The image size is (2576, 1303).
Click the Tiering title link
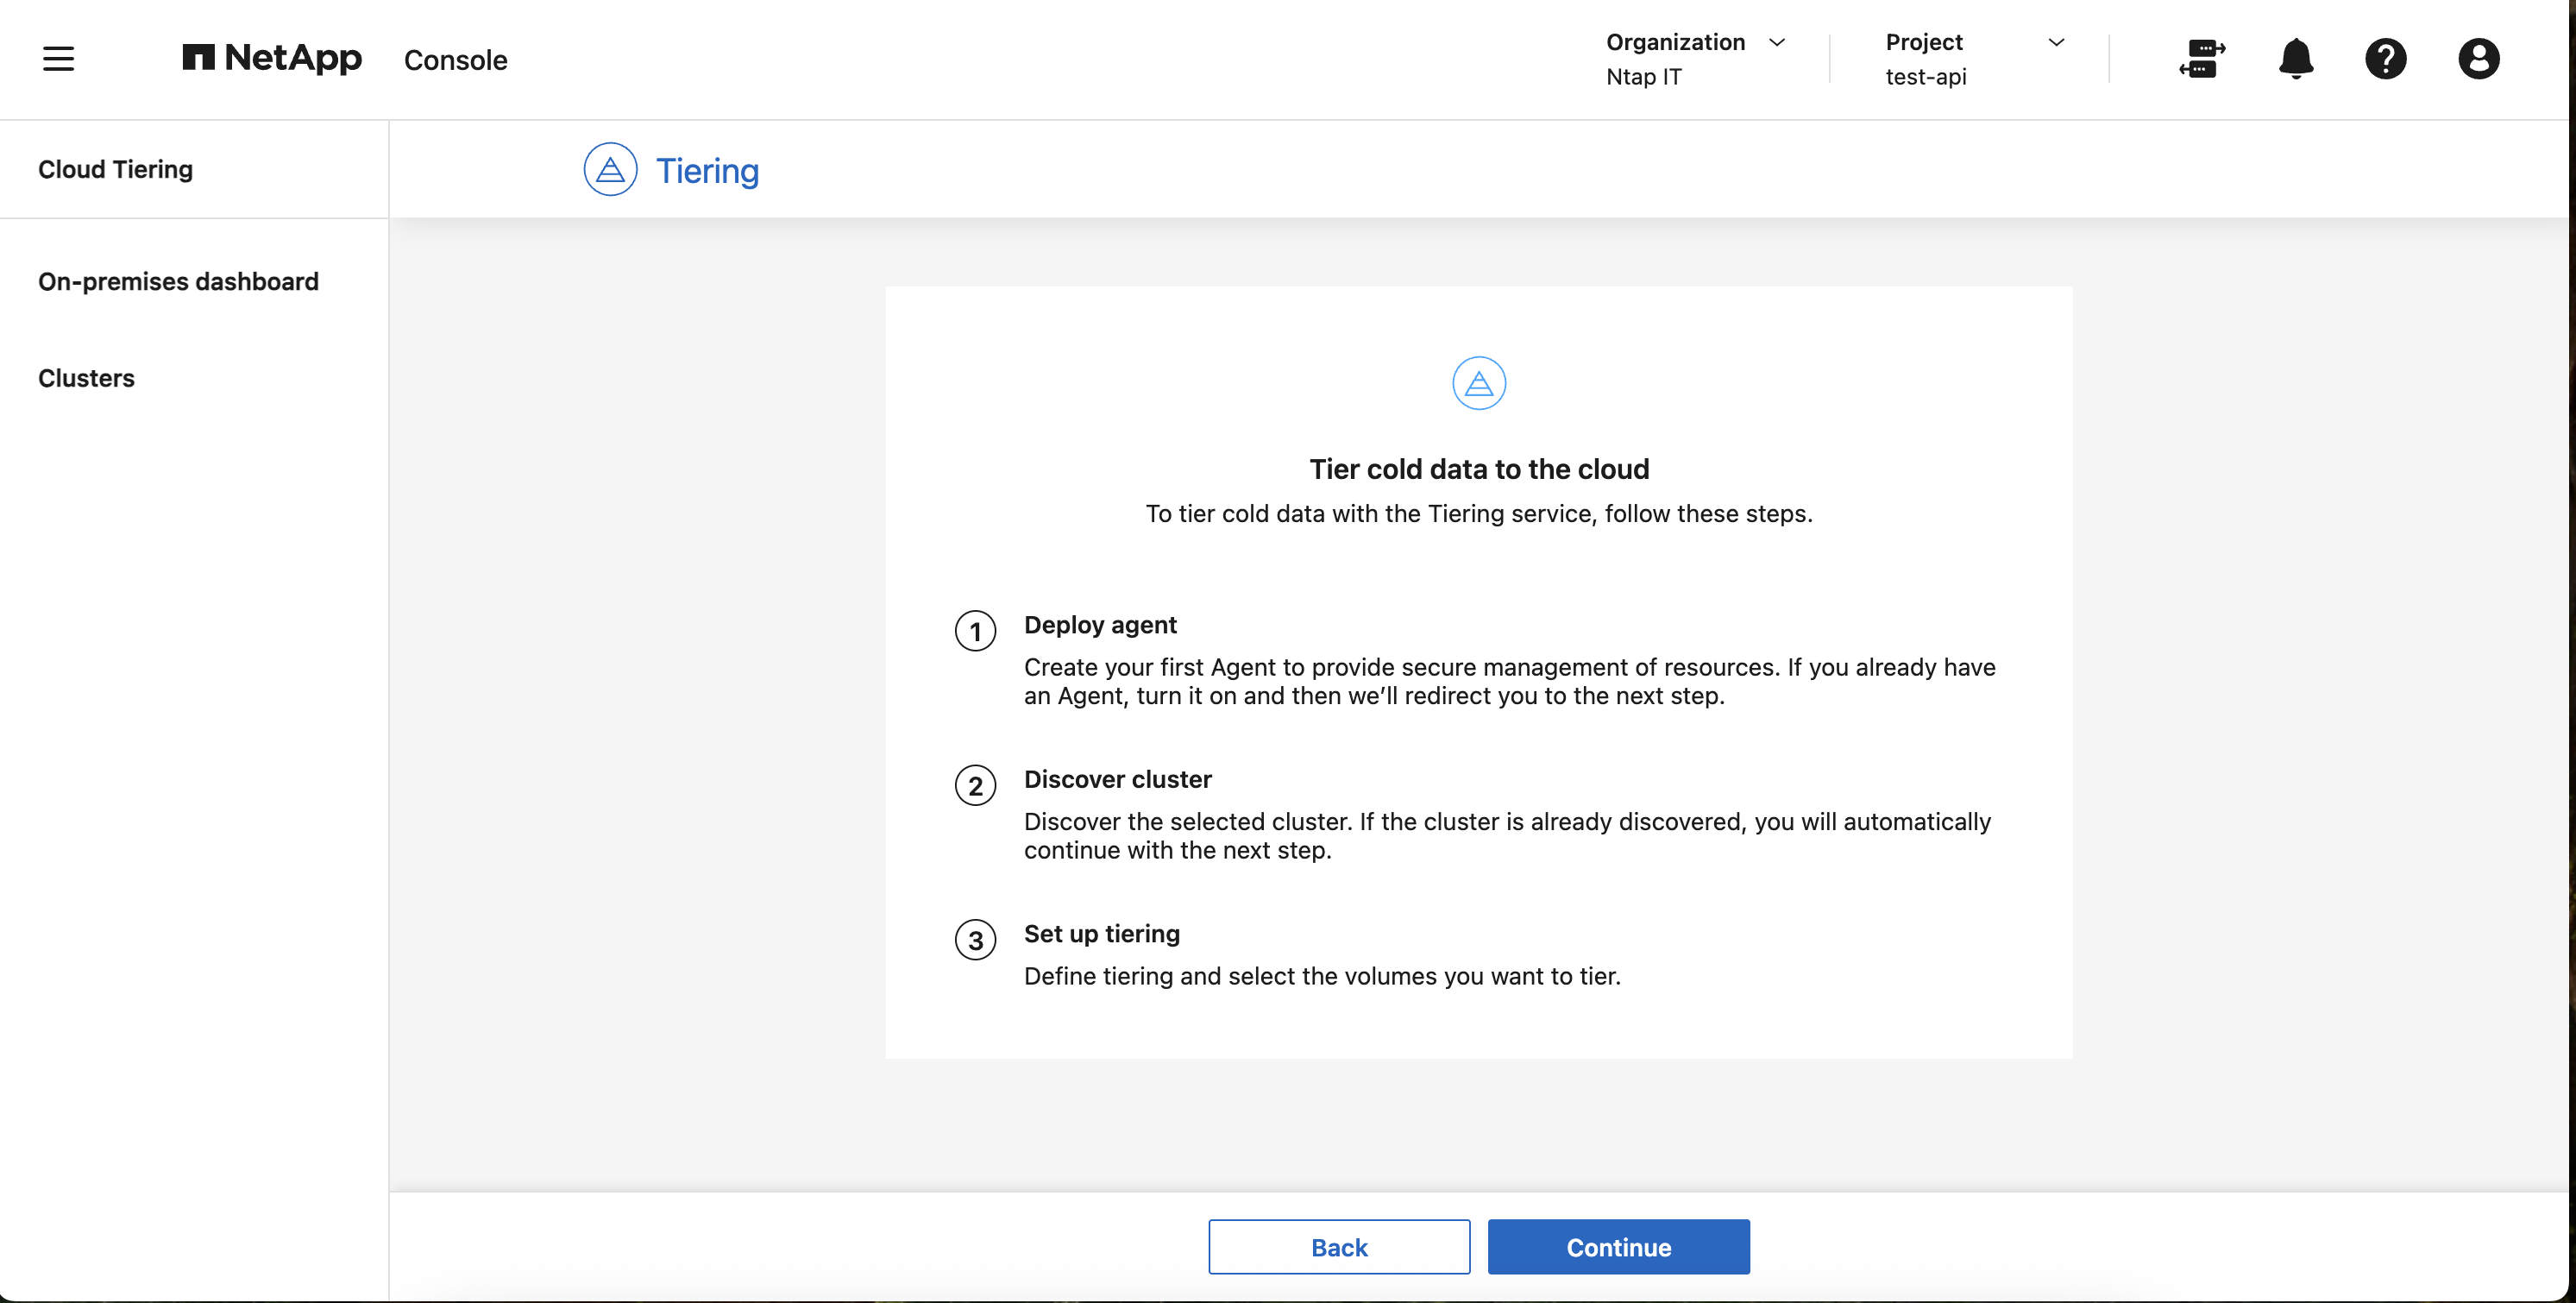pyautogui.click(x=707, y=171)
